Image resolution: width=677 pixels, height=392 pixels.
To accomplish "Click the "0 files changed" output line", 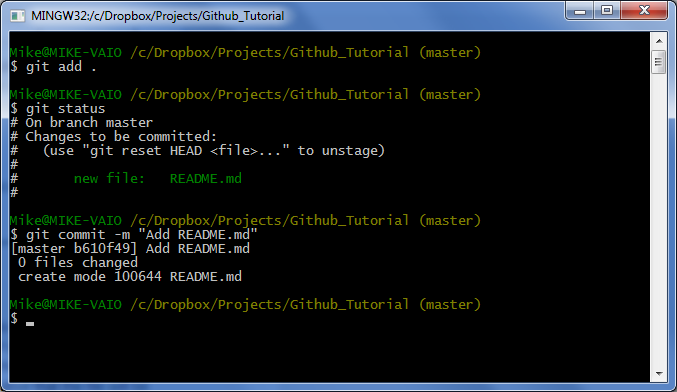I will pos(78,262).
